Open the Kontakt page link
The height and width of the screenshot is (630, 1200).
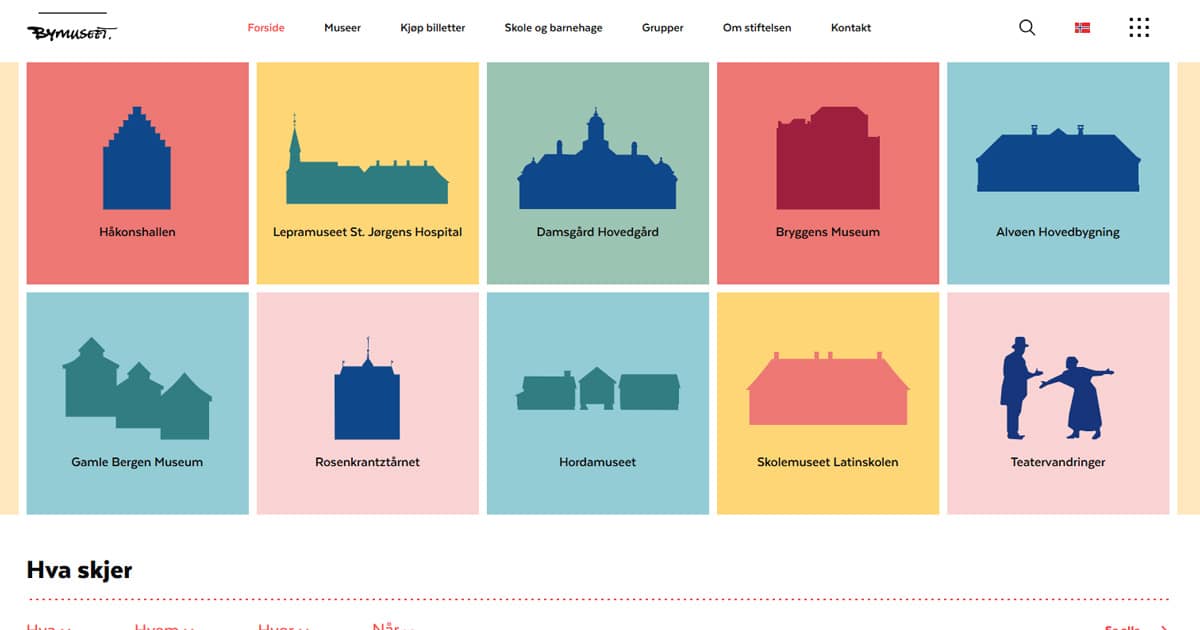pos(850,27)
